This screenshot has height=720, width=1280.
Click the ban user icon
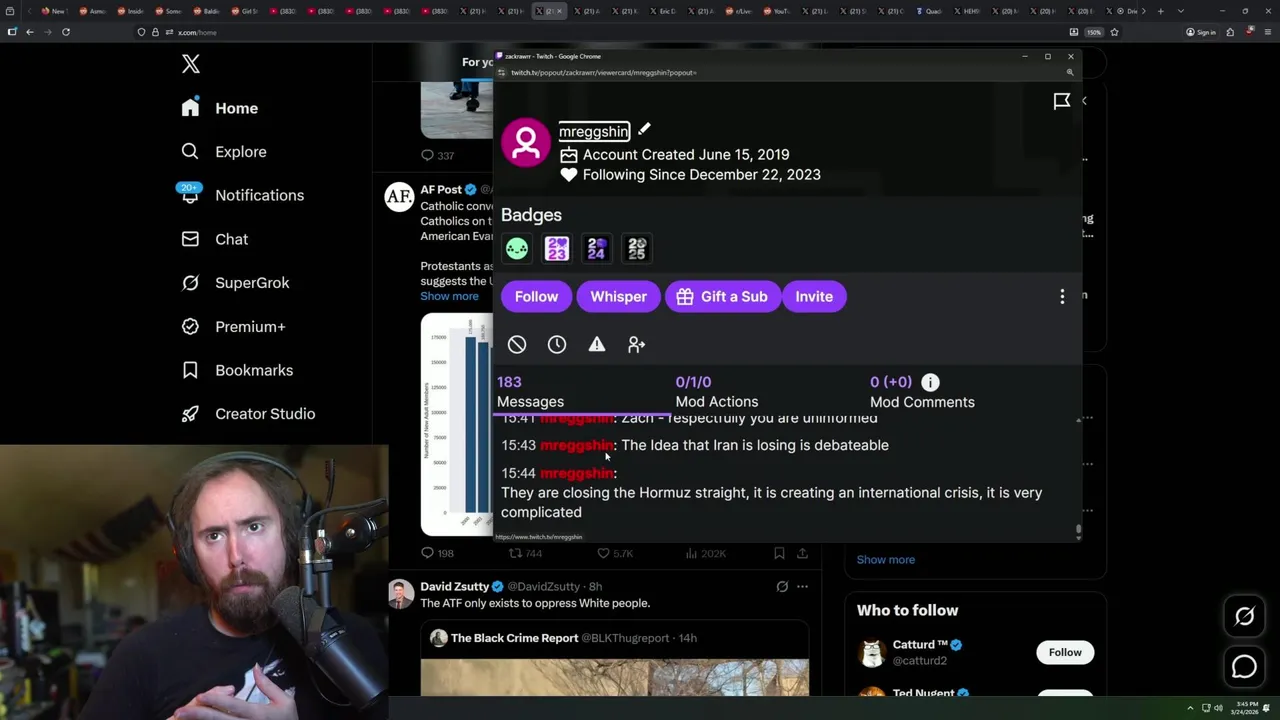point(517,344)
